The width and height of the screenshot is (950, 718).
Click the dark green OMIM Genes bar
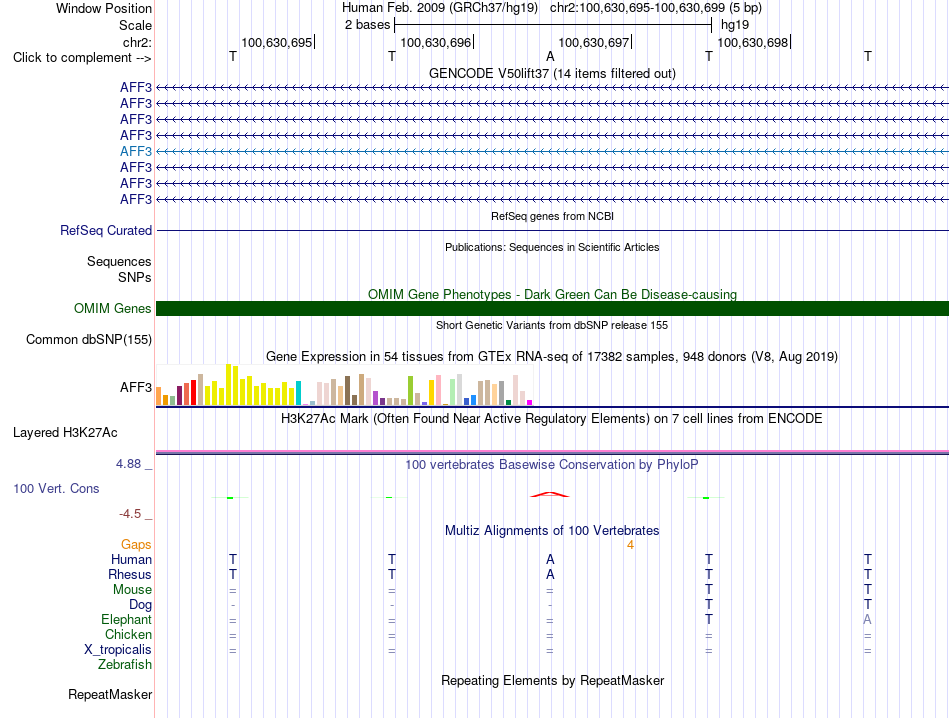point(552,308)
